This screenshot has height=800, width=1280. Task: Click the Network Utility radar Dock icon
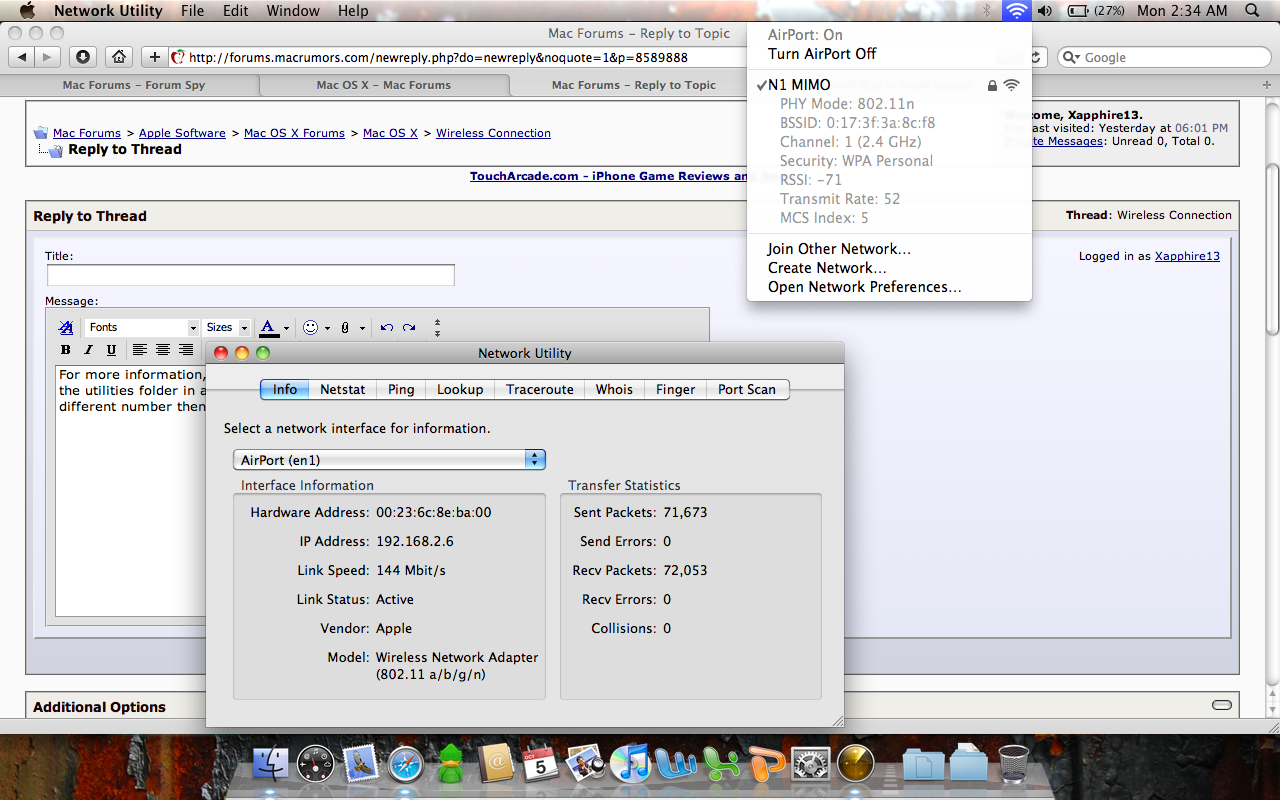(856, 765)
